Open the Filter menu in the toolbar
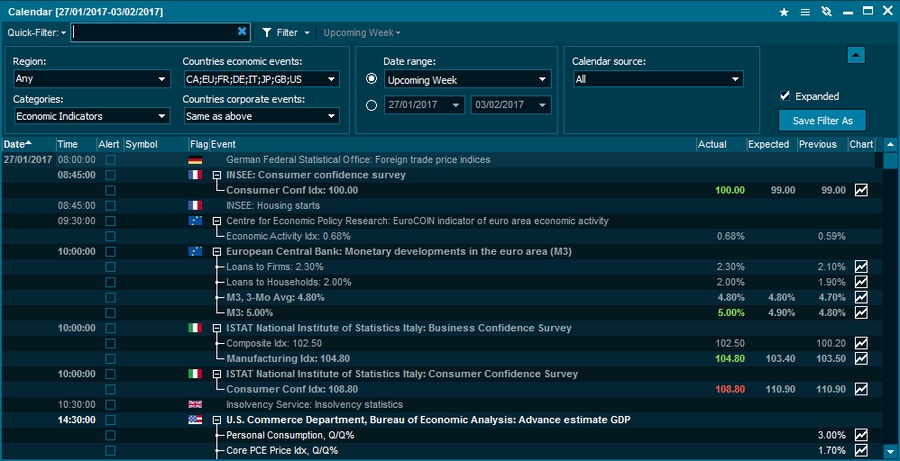 click(x=286, y=32)
